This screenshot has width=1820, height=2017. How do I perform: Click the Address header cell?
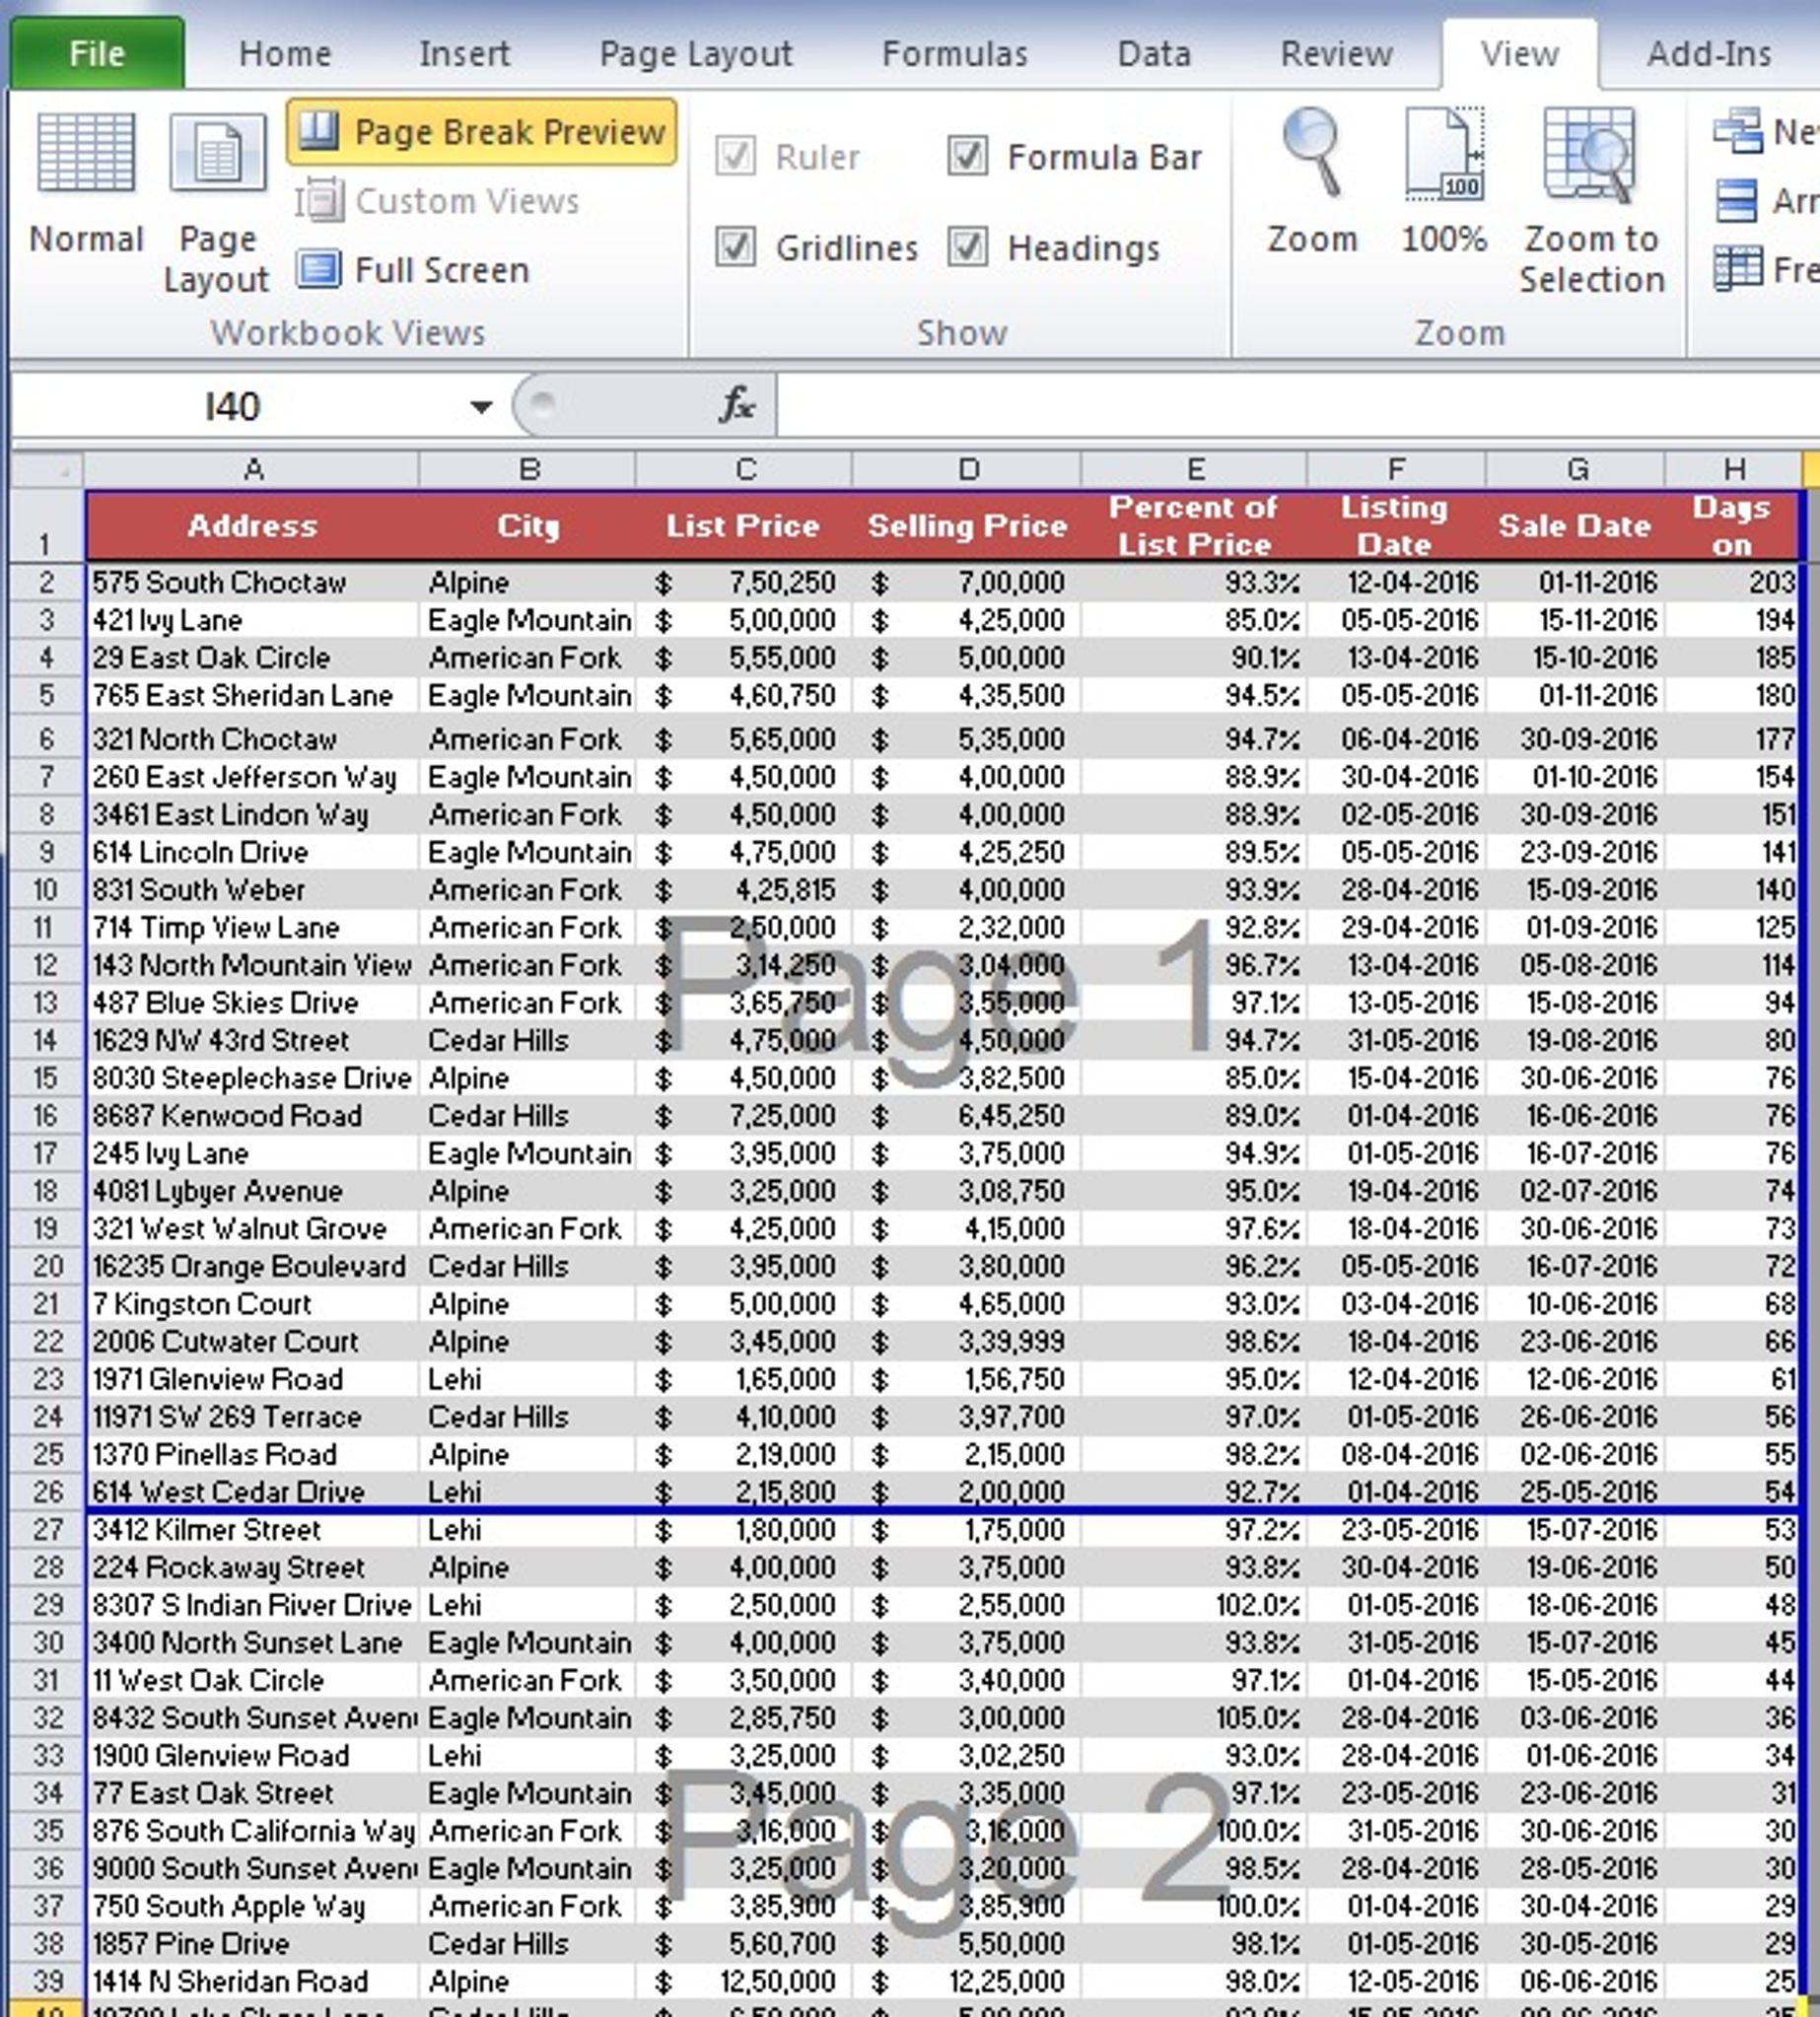tap(252, 525)
